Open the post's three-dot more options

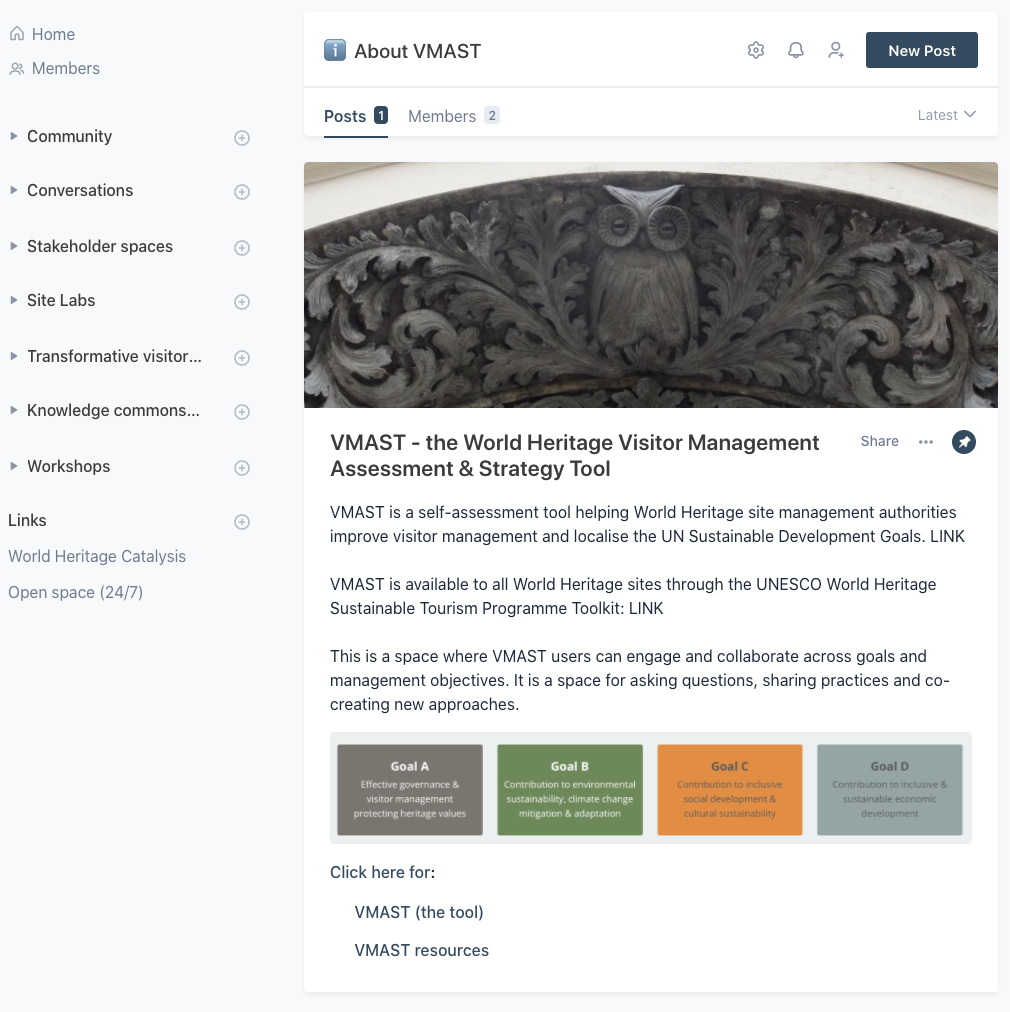[x=926, y=442]
